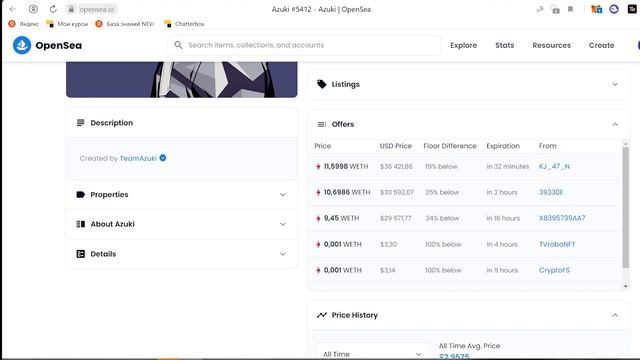This screenshot has height=360, width=640.
Task: Click the Properties label icon
Action: point(80,194)
